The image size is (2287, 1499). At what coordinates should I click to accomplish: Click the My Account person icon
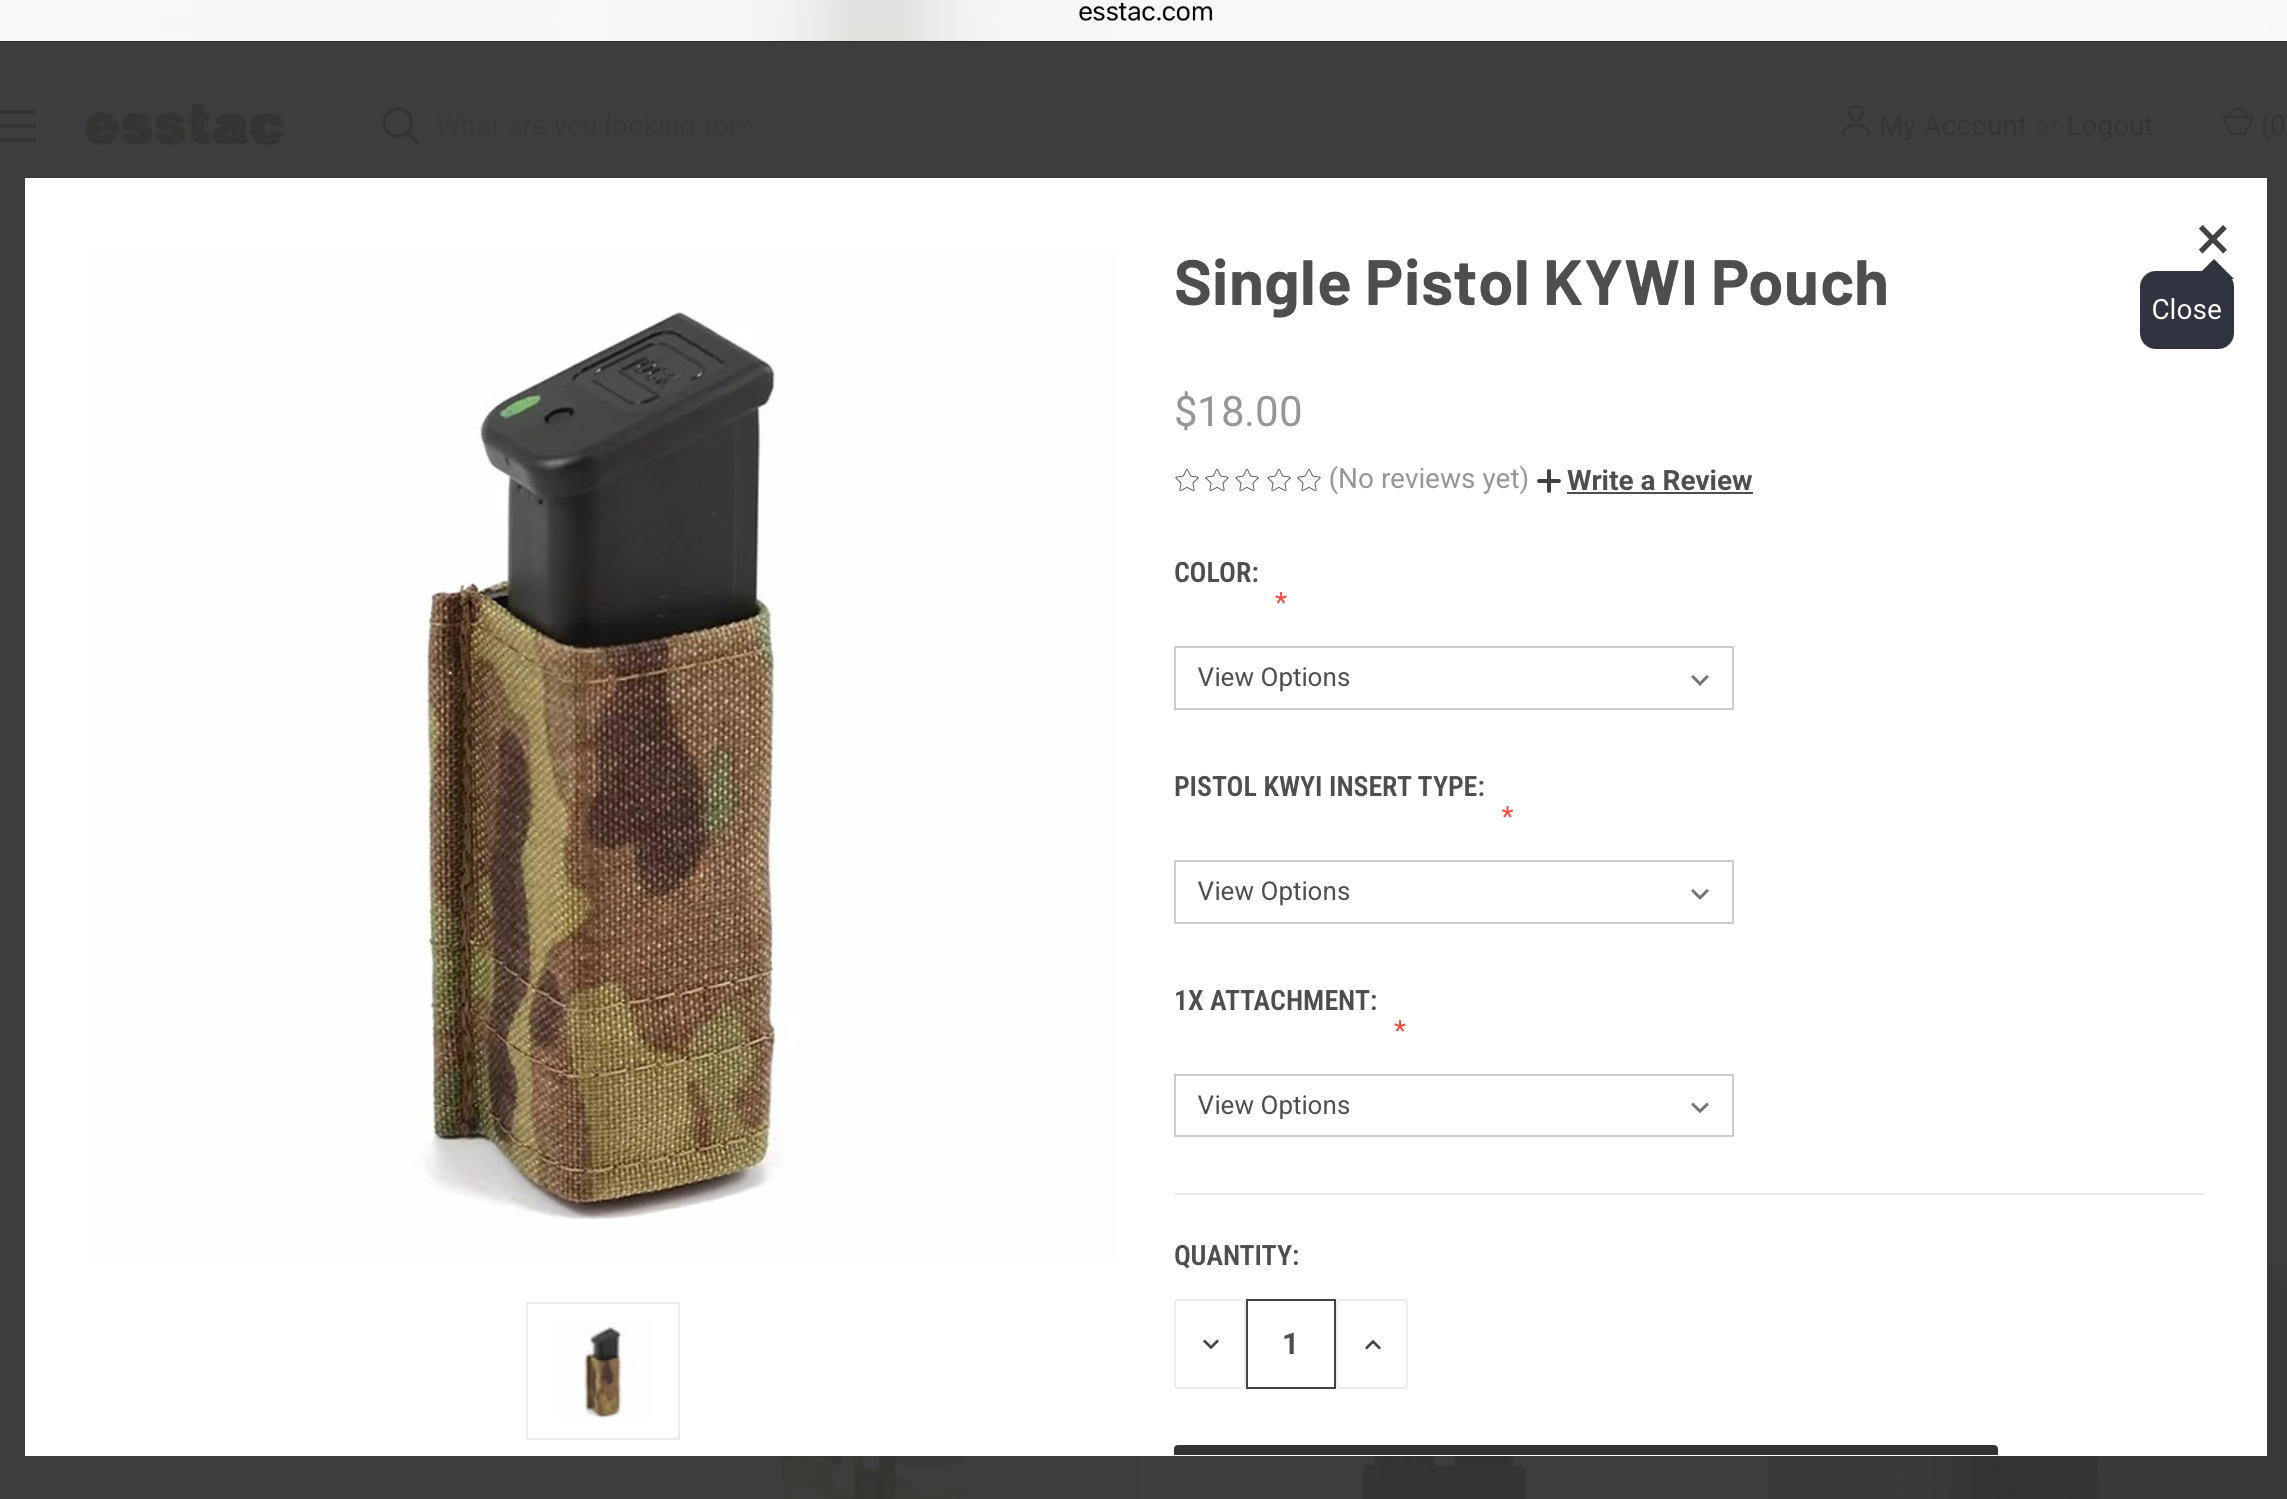1855,123
